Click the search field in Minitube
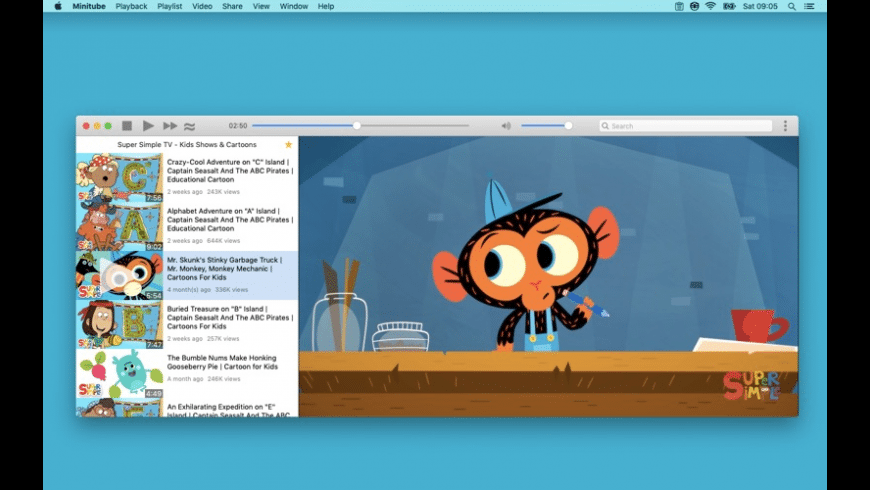 (x=685, y=126)
